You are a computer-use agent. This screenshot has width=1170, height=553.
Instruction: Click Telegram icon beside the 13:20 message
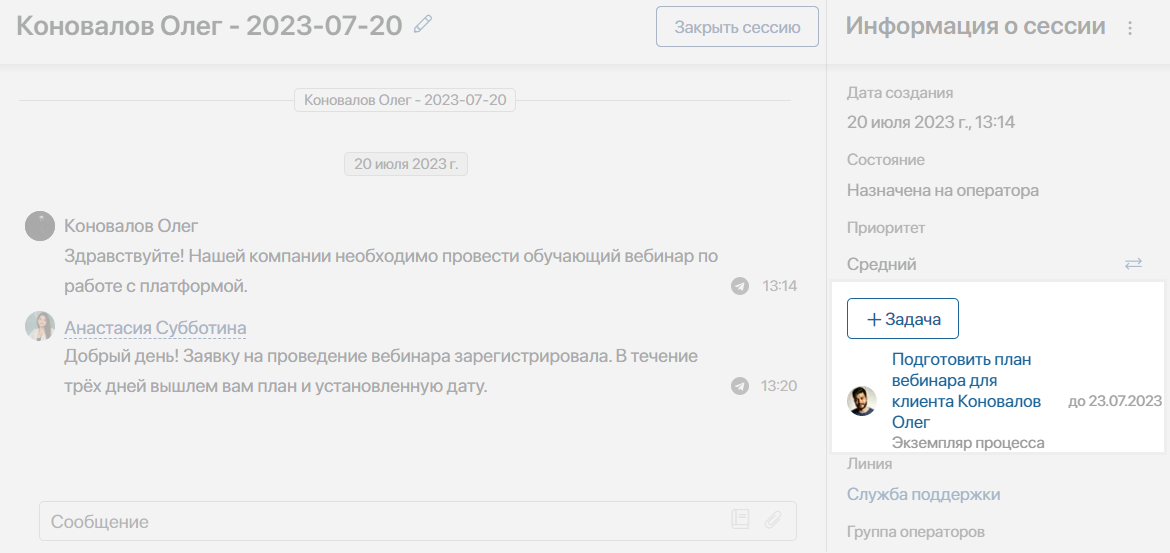click(740, 386)
